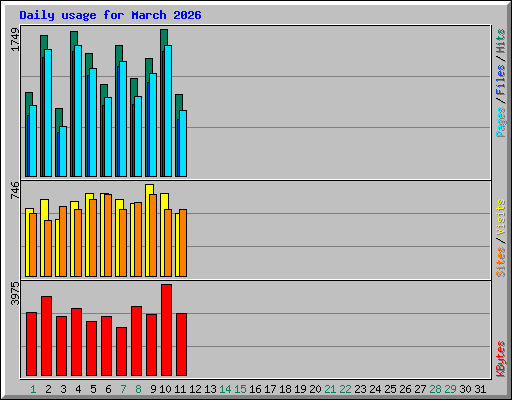Click the cyan pages bar for day 11
Image resolution: width=512 pixels, height=400 pixels.
coord(183,143)
